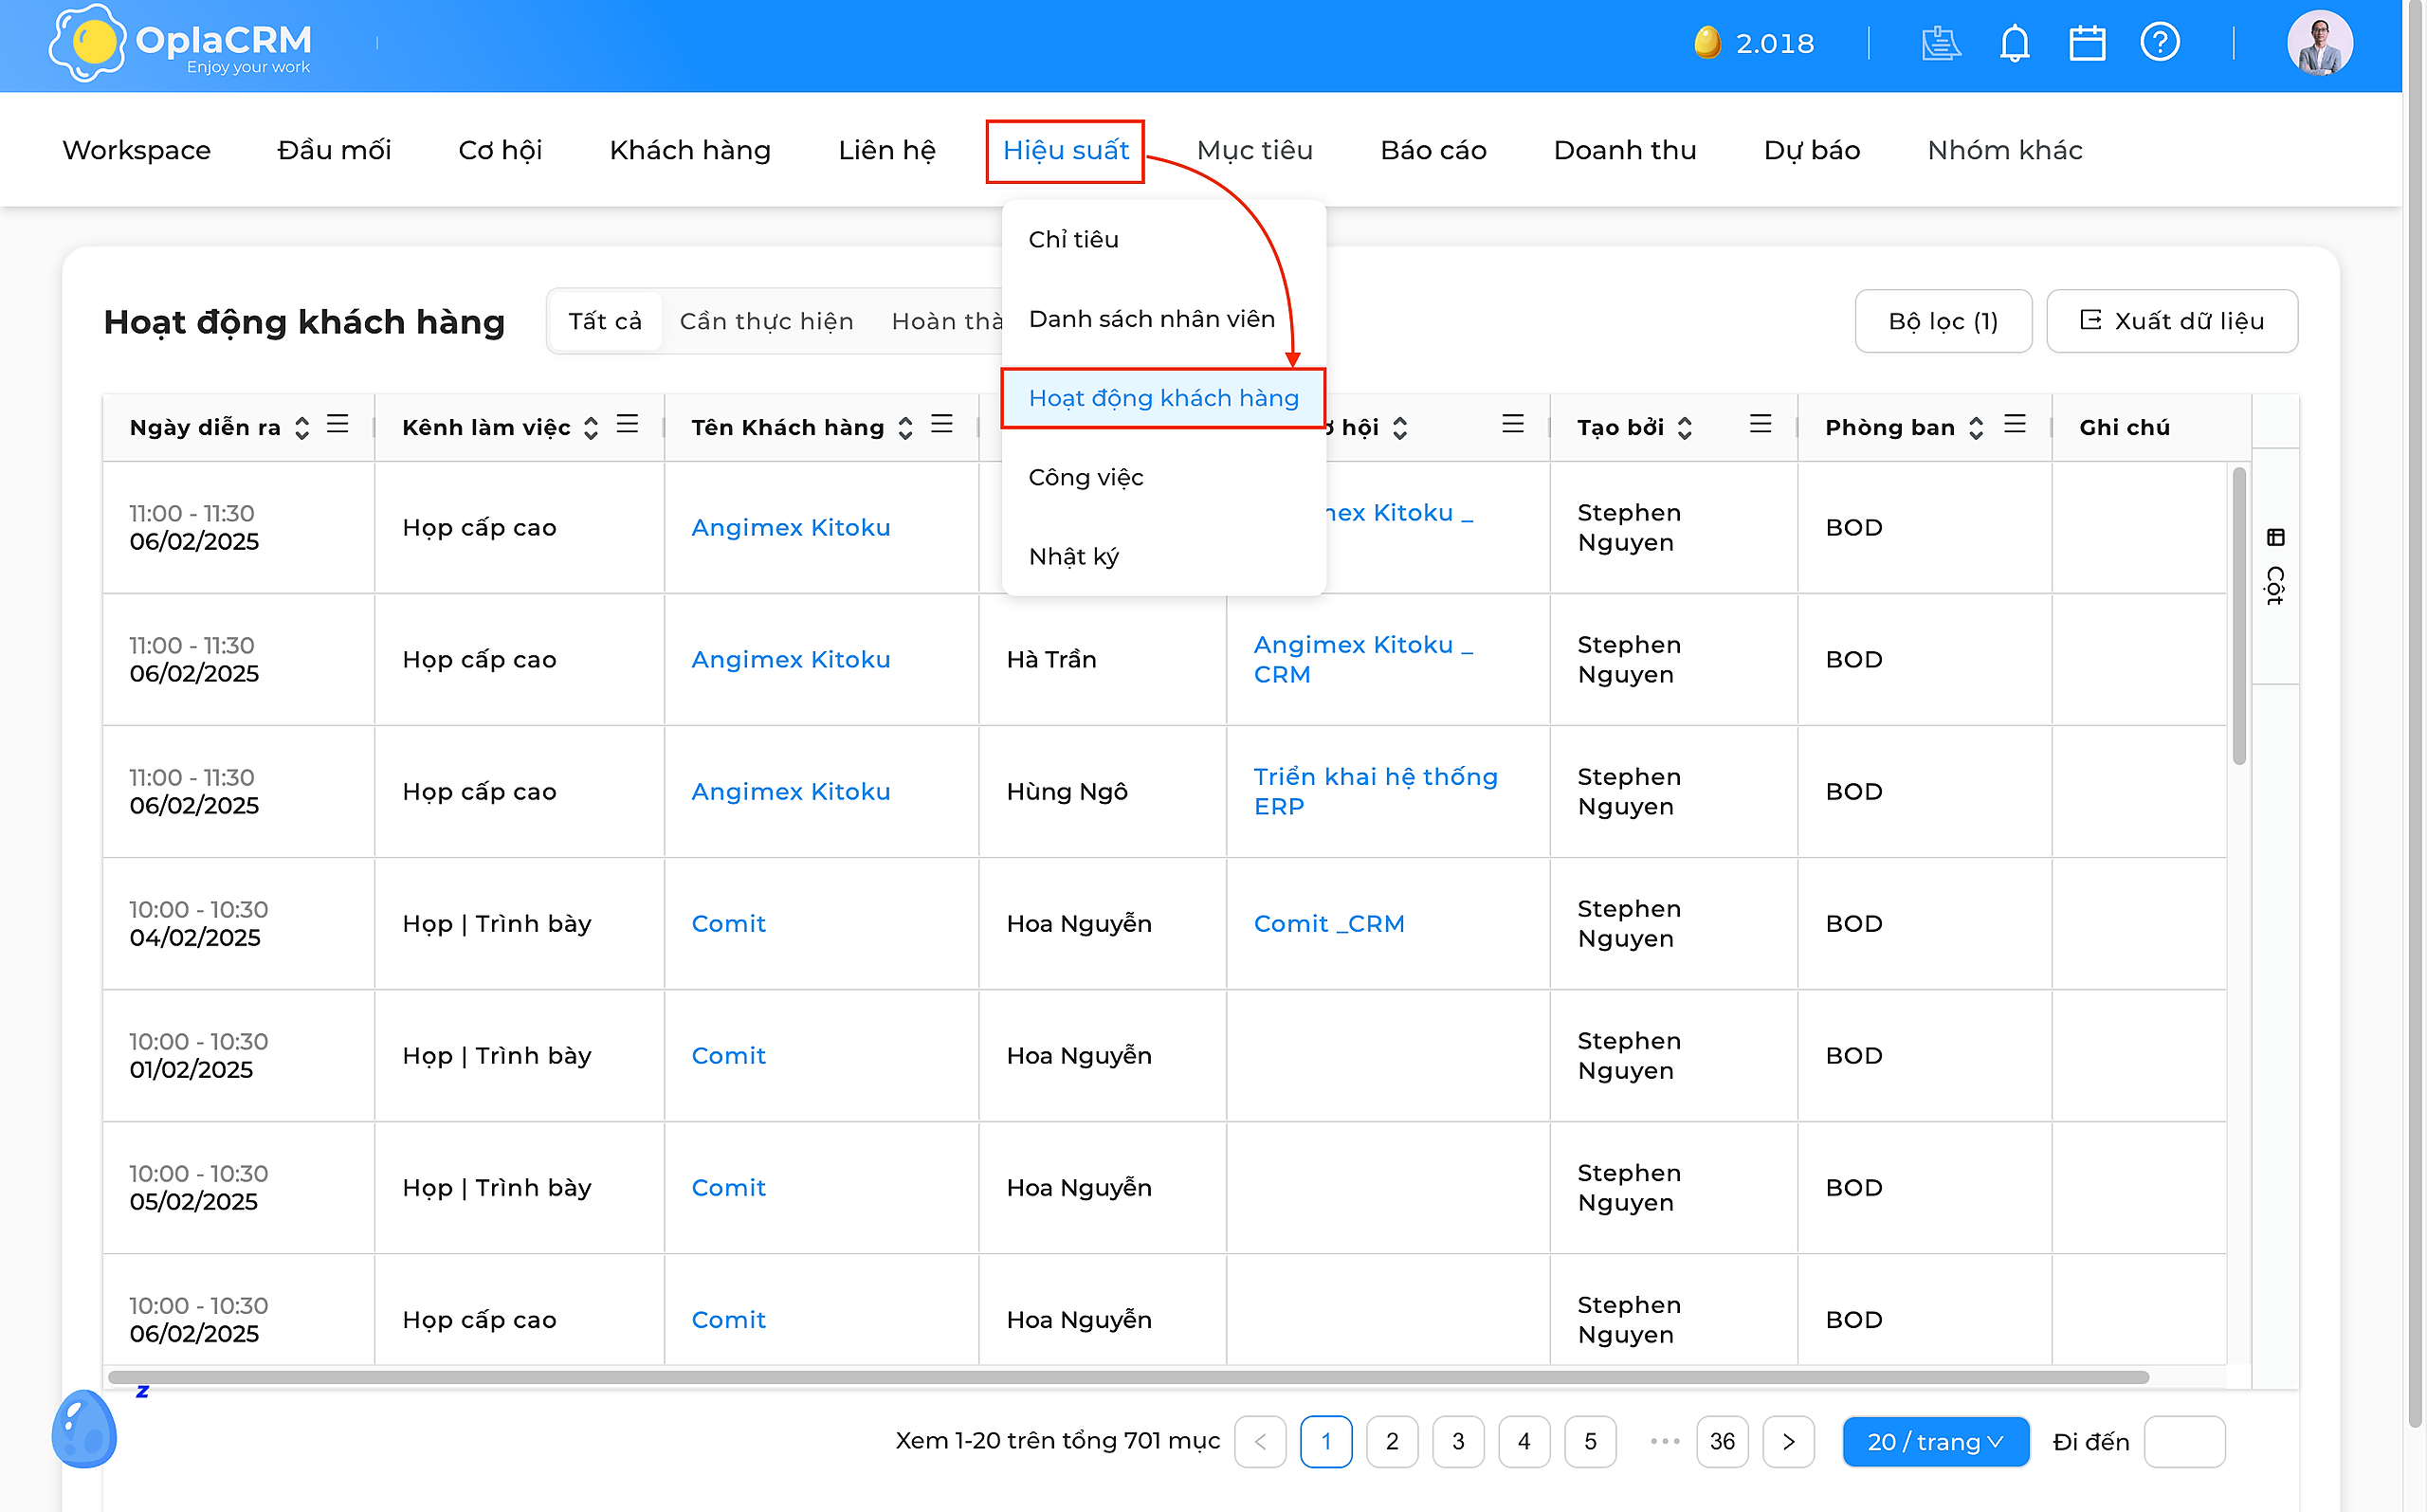Open Tạo bởi column menu icon
Viewport: 2427px width, 1512px height.
point(1760,424)
